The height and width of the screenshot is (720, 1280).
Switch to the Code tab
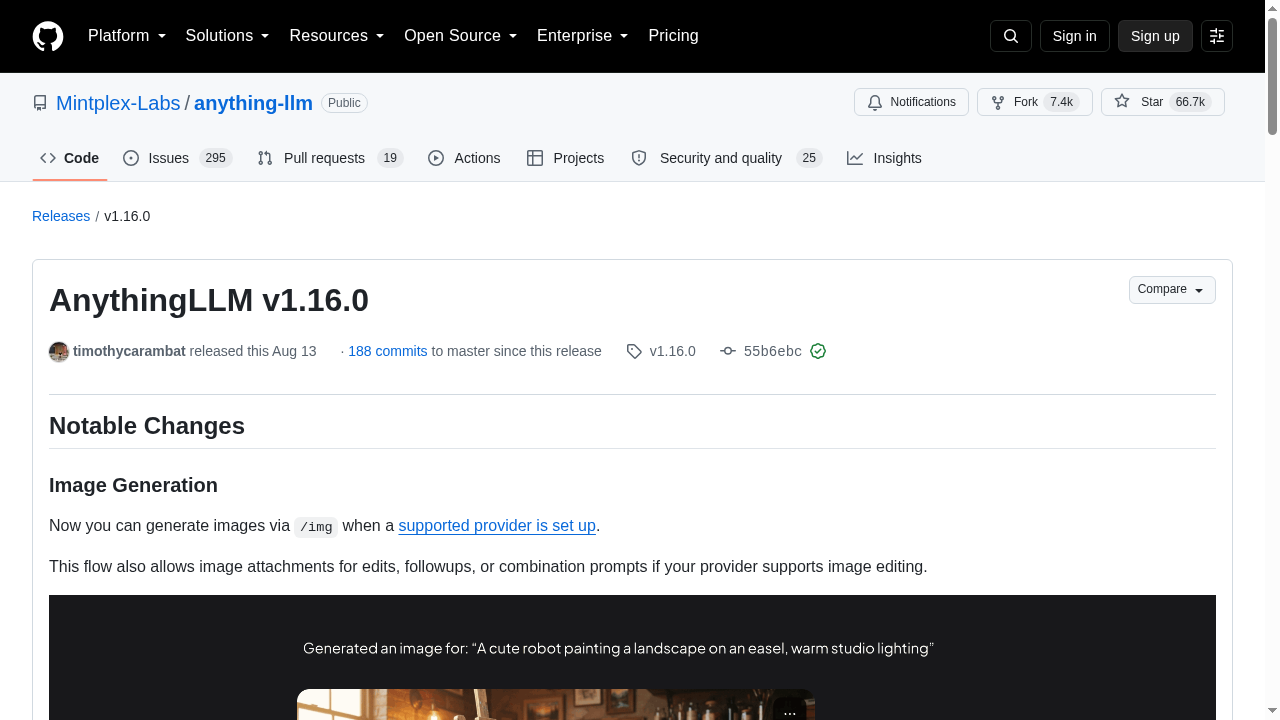(70, 158)
